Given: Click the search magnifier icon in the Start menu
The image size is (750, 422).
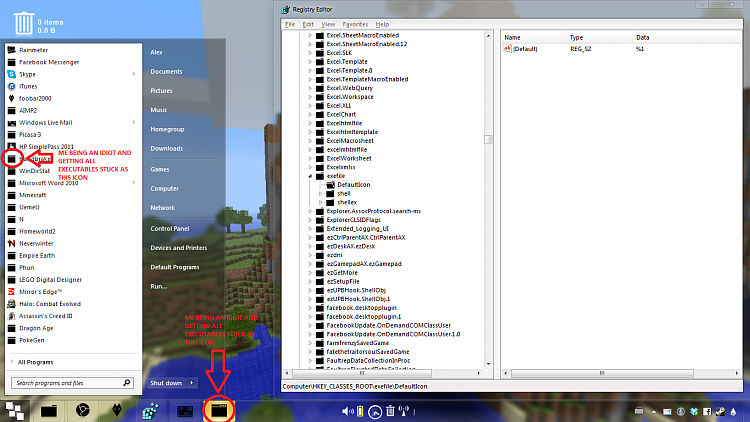Looking at the screenshot, I should pyautogui.click(x=127, y=383).
